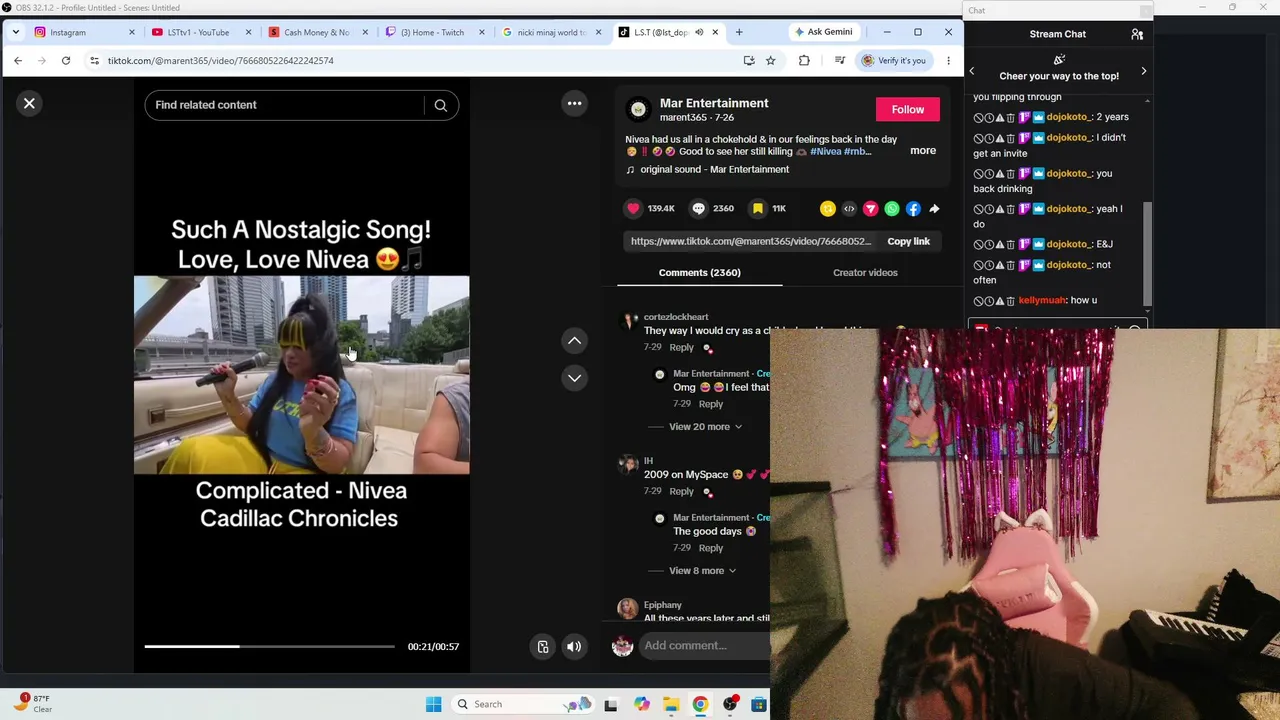
Task: Click kellymuah username in Stream Chat
Action: tap(1041, 300)
